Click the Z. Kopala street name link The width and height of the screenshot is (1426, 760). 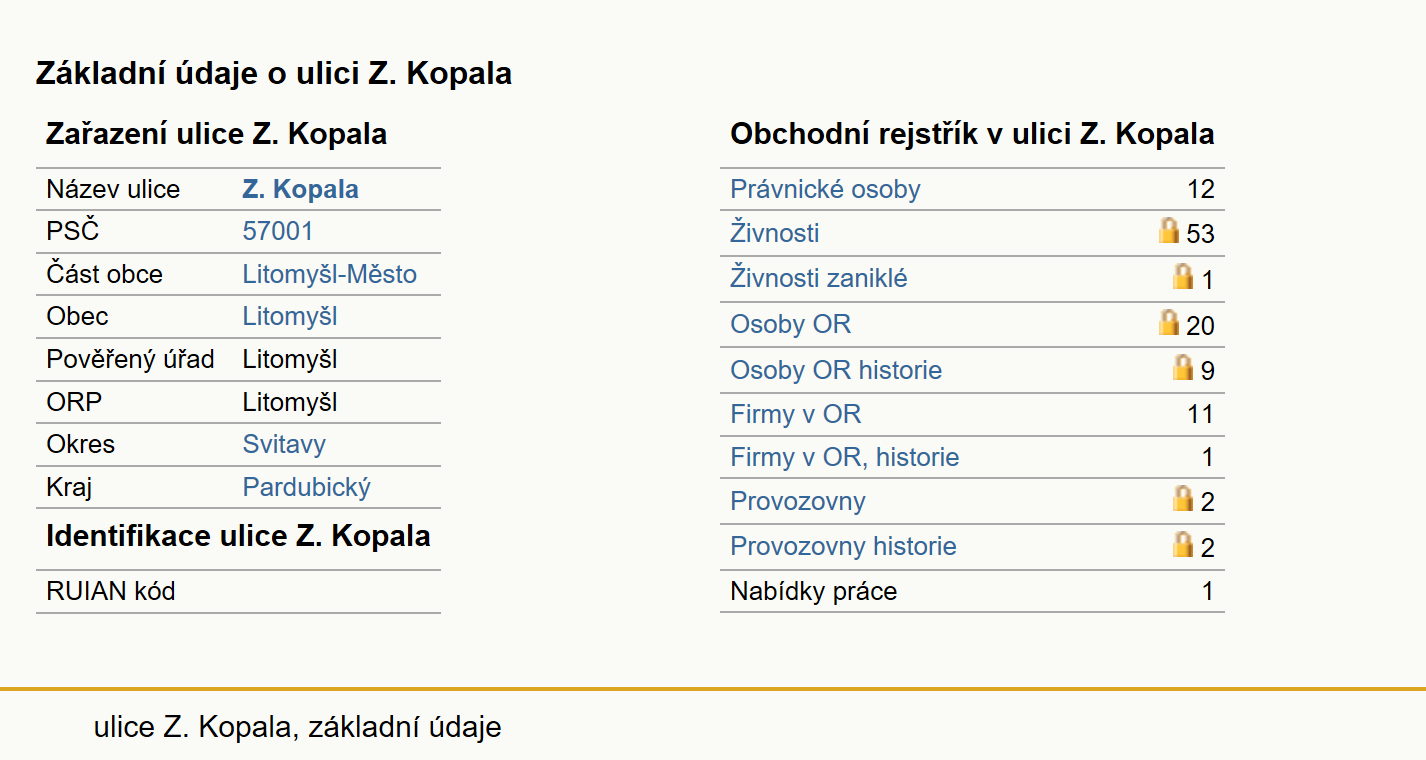300,189
